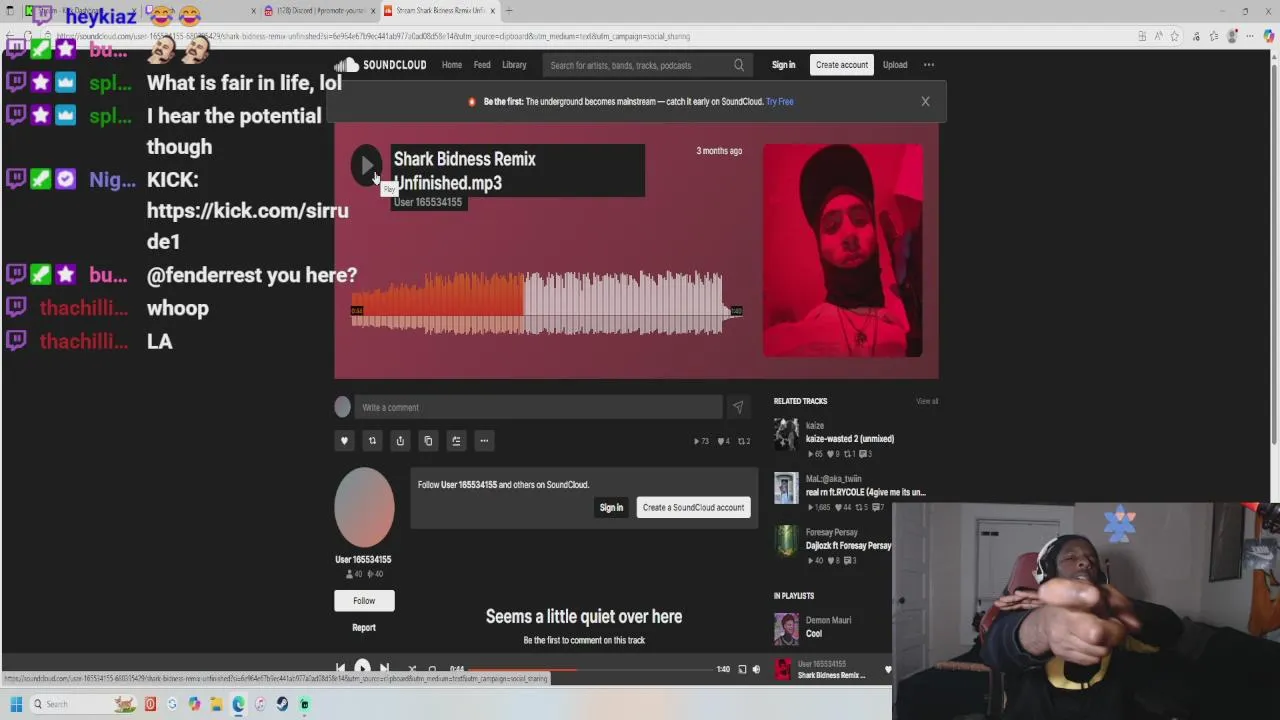This screenshot has height=720, width=1280.
Task: Click the header Create account button
Action: [841, 65]
